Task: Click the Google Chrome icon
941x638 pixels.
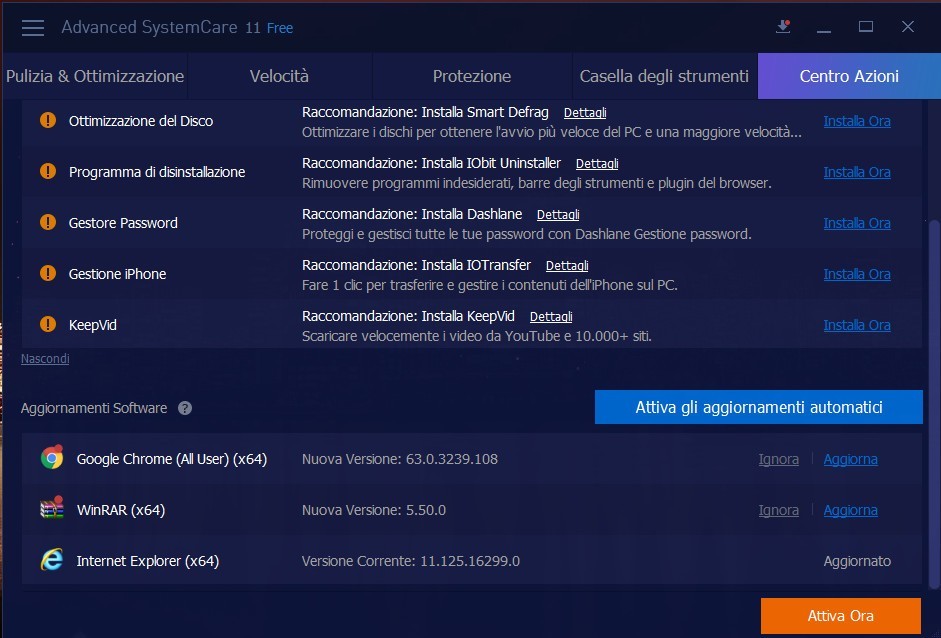Action: coord(52,459)
